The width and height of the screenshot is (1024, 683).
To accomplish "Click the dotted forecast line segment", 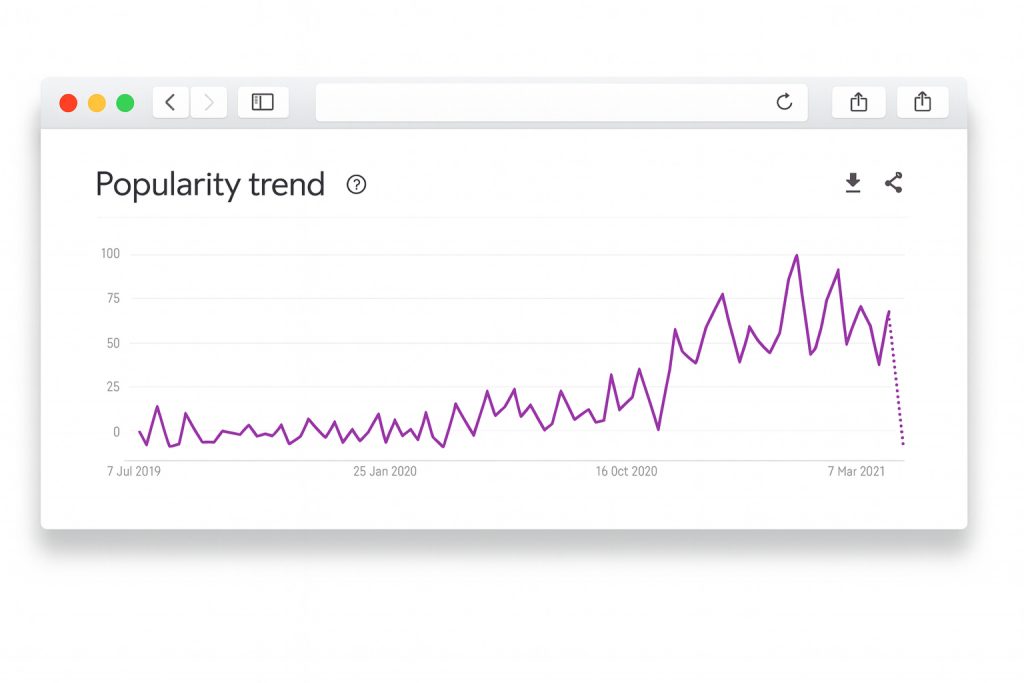I will point(896,382).
